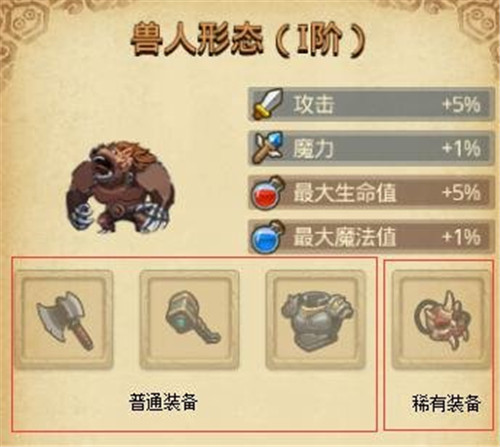The image size is (500, 447).
Task: Click the sword icon beside 攻击
Action: pyautogui.click(x=269, y=104)
